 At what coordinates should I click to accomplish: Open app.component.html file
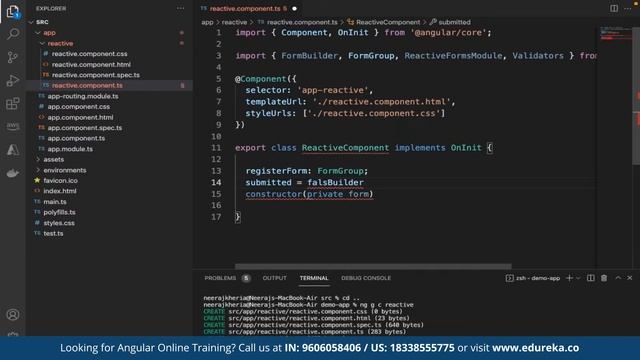(80, 118)
